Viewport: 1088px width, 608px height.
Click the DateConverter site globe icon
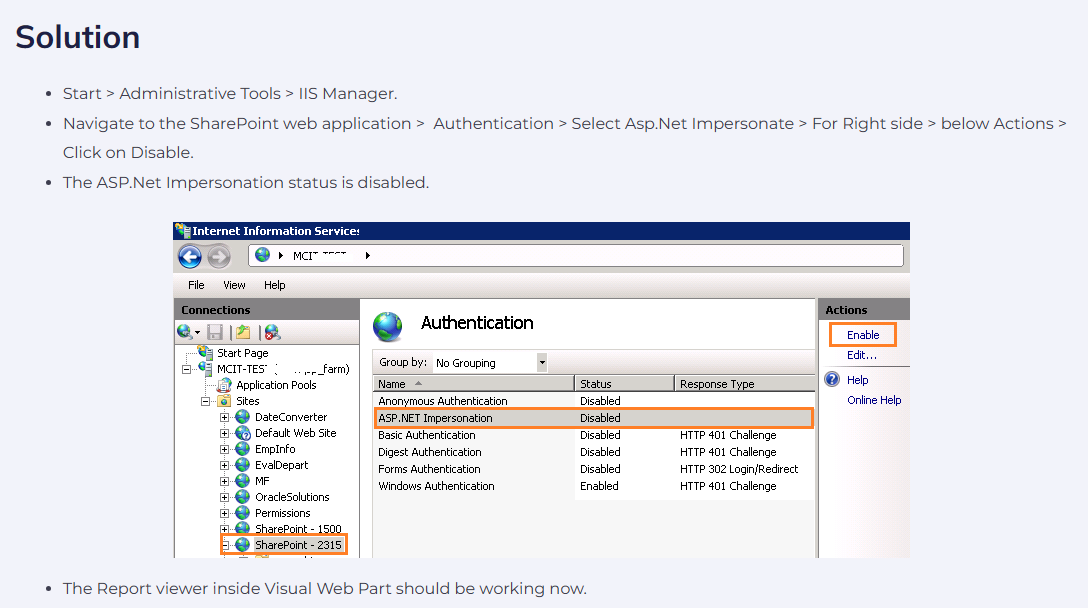tap(242, 417)
